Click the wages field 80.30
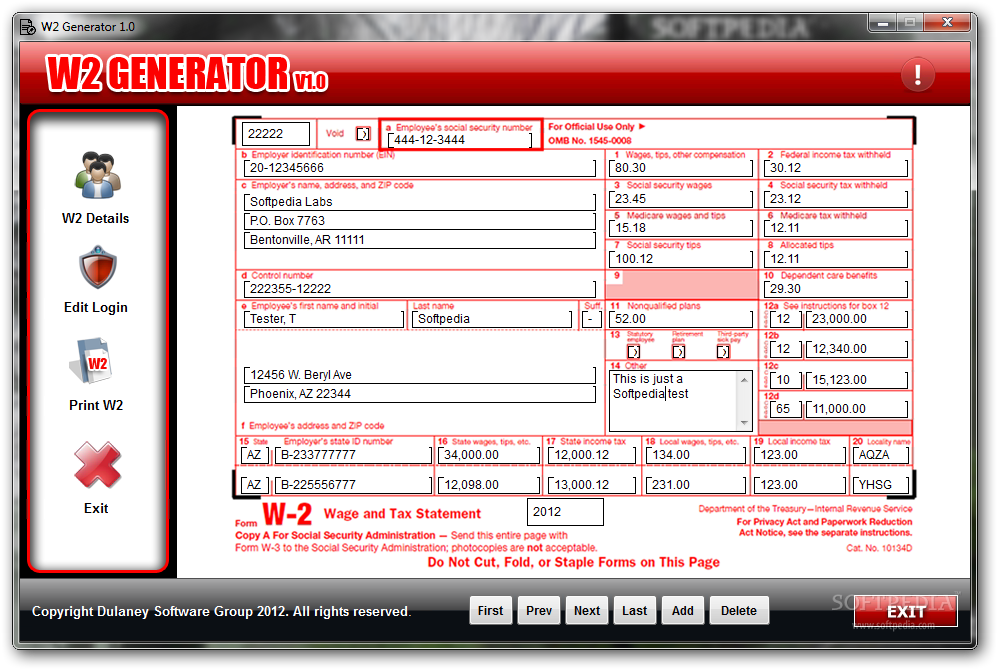This screenshot has height=670, width=998. (680, 168)
